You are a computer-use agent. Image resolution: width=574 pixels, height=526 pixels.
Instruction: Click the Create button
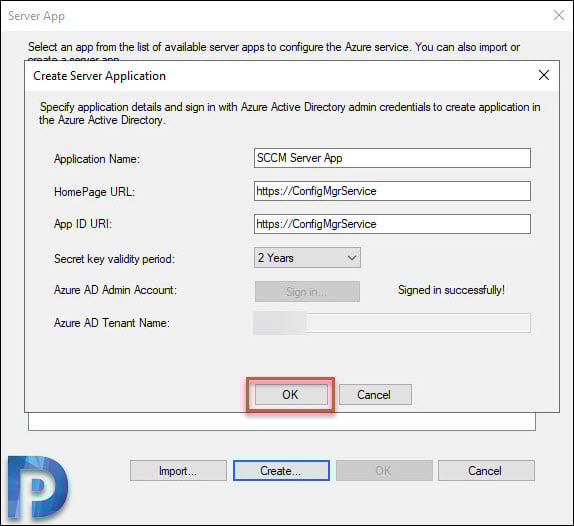tap(281, 471)
